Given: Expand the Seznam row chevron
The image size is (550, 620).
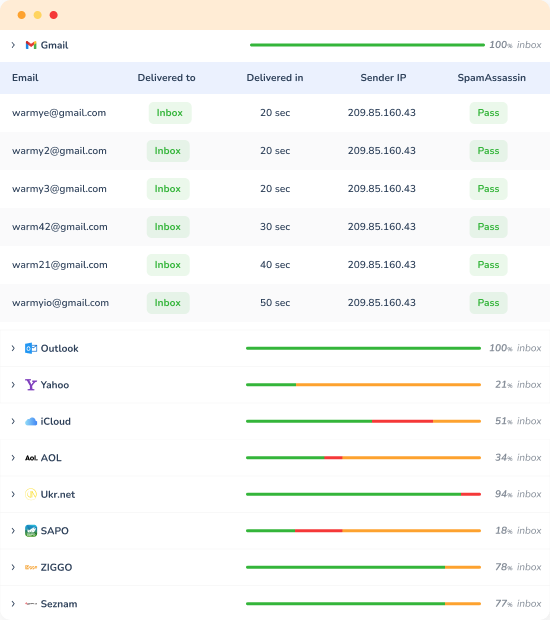Looking at the screenshot, I should tap(13, 604).
